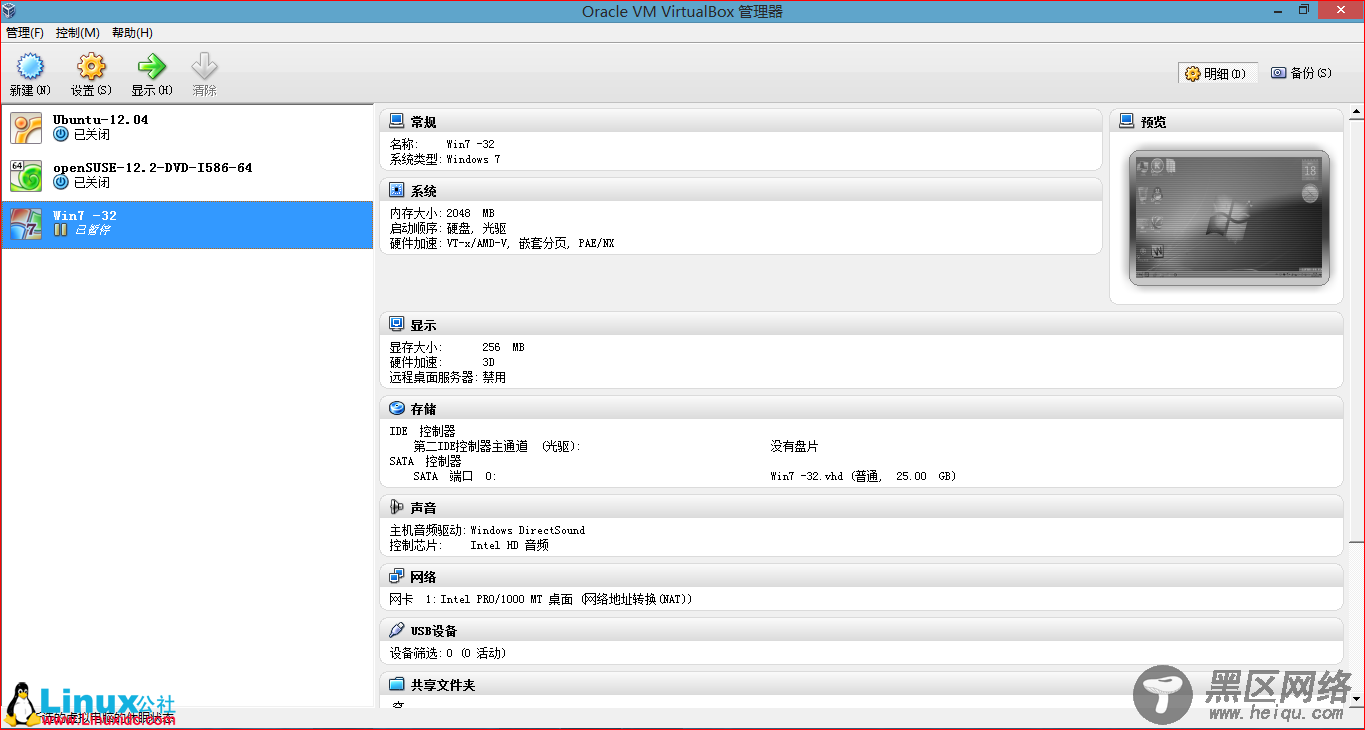The height and width of the screenshot is (730, 1365).
Task: Click the Win7 -32 machine icon
Action: pyautogui.click(x=26, y=224)
